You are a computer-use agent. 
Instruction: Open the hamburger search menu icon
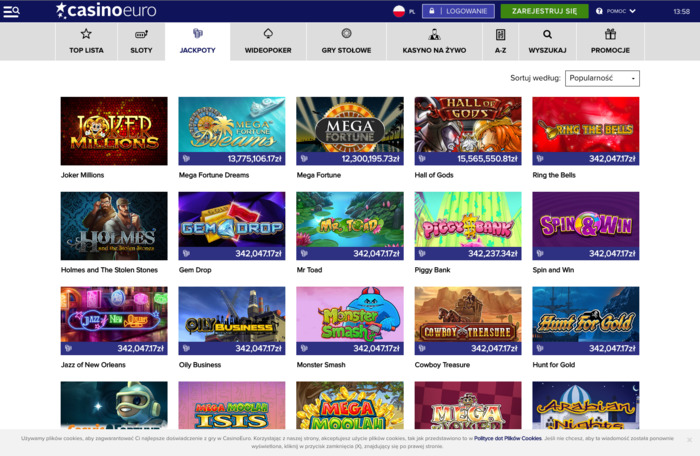11,11
